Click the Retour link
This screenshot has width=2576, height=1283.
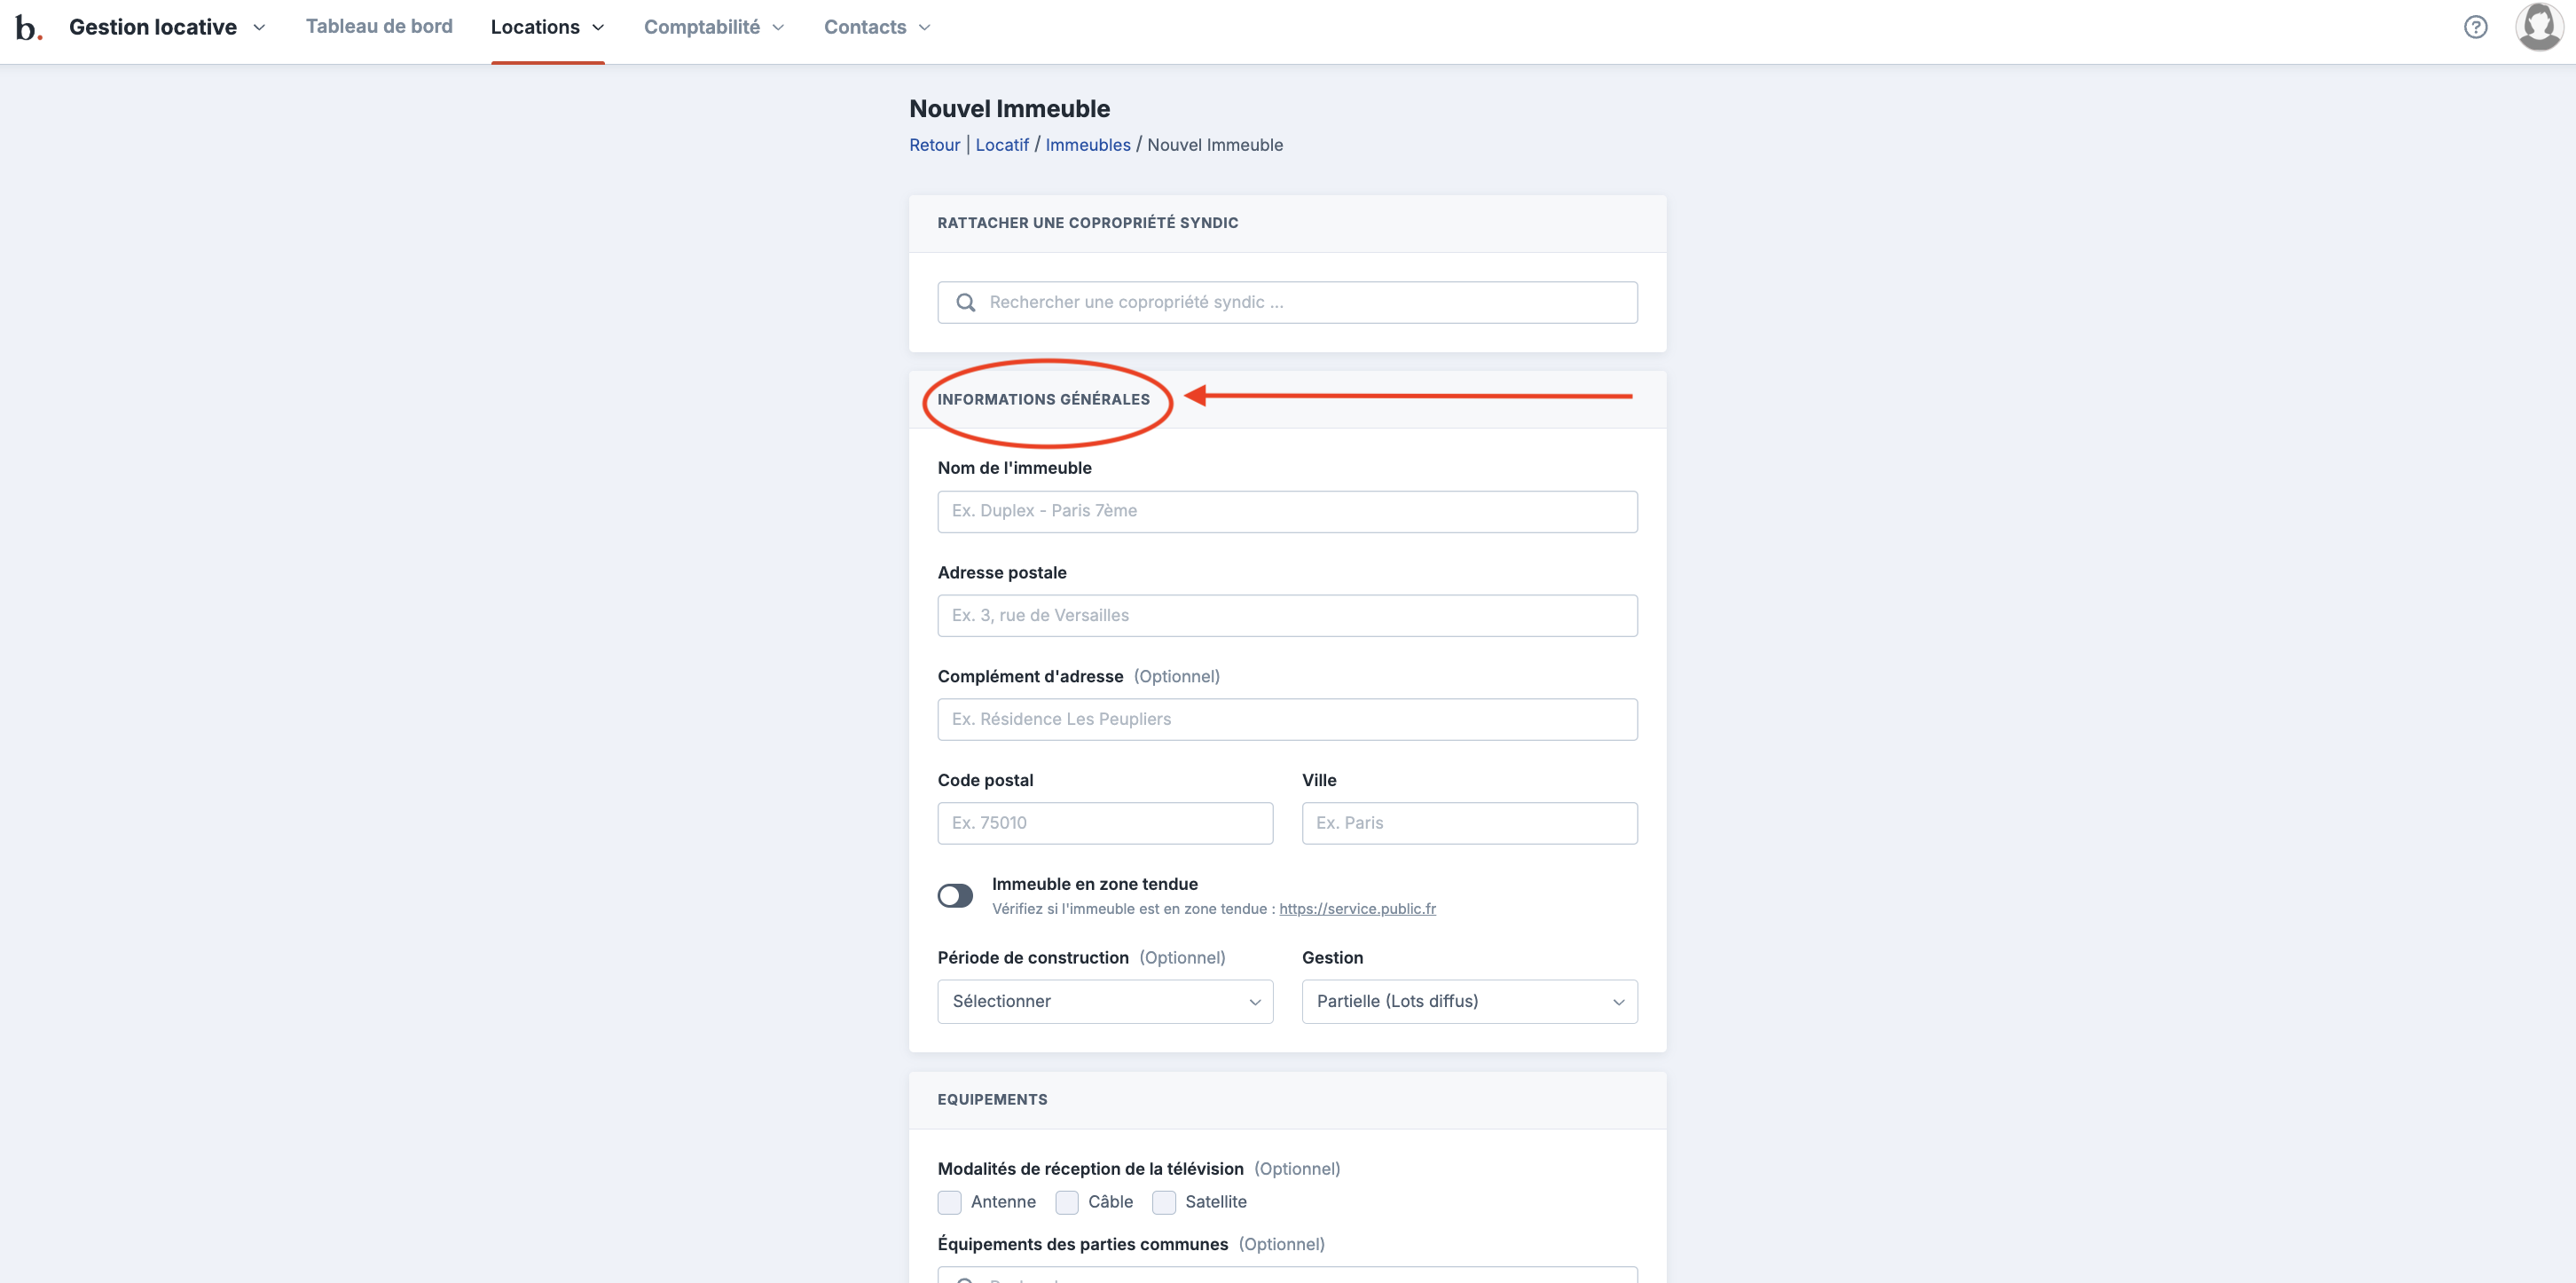(934, 145)
